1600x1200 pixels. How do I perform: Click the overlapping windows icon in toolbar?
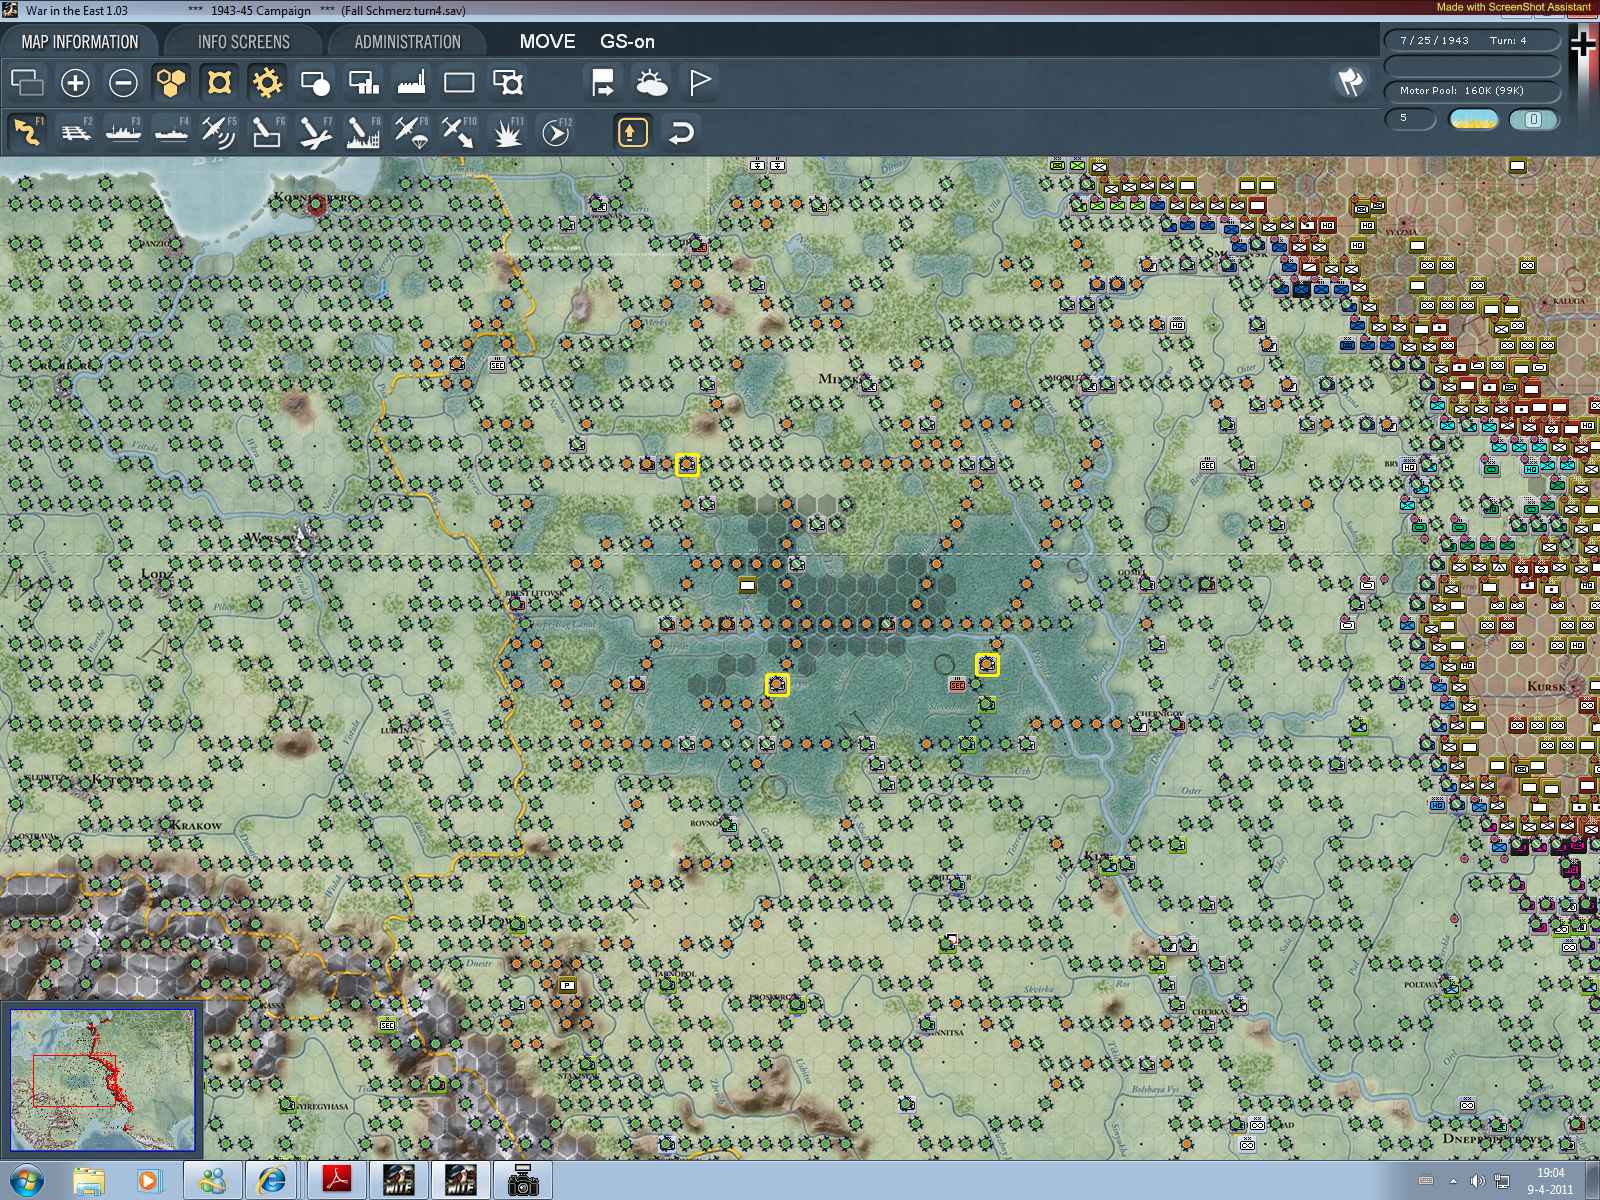27,82
